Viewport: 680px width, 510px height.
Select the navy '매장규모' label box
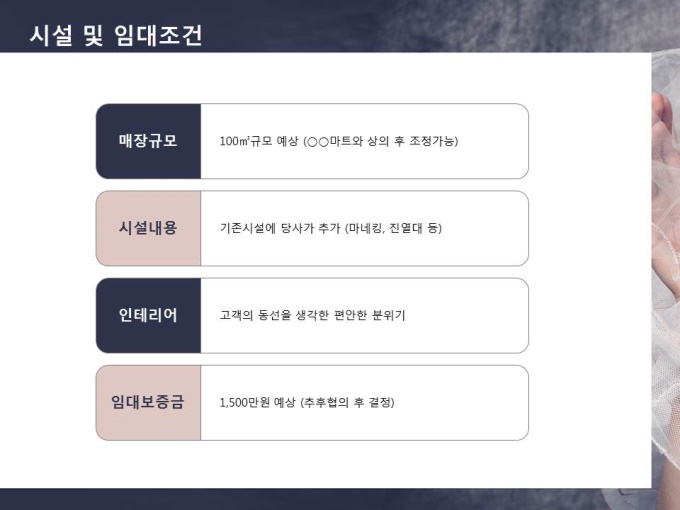(148, 141)
